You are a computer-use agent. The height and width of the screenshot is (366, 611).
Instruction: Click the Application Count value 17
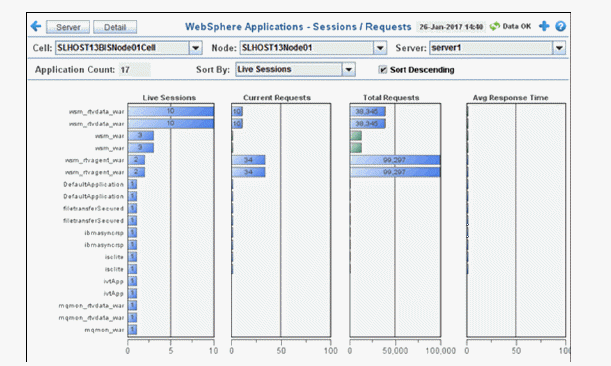click(x=134, y=70)
